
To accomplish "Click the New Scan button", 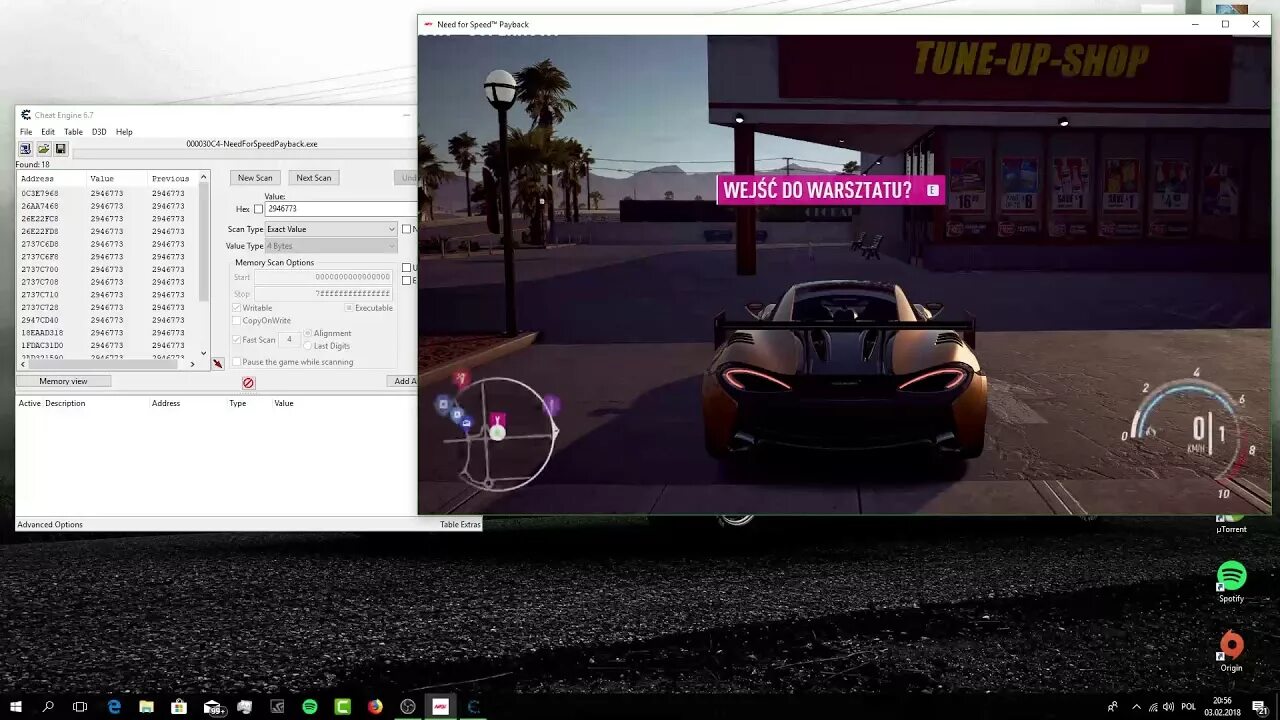I will pyautogui.click(x=255, y=178).
